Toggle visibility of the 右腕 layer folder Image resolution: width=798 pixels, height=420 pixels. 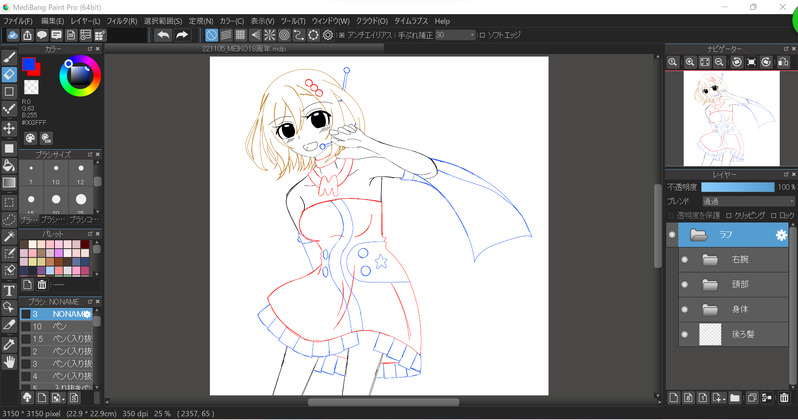click(x=684, y=260)
